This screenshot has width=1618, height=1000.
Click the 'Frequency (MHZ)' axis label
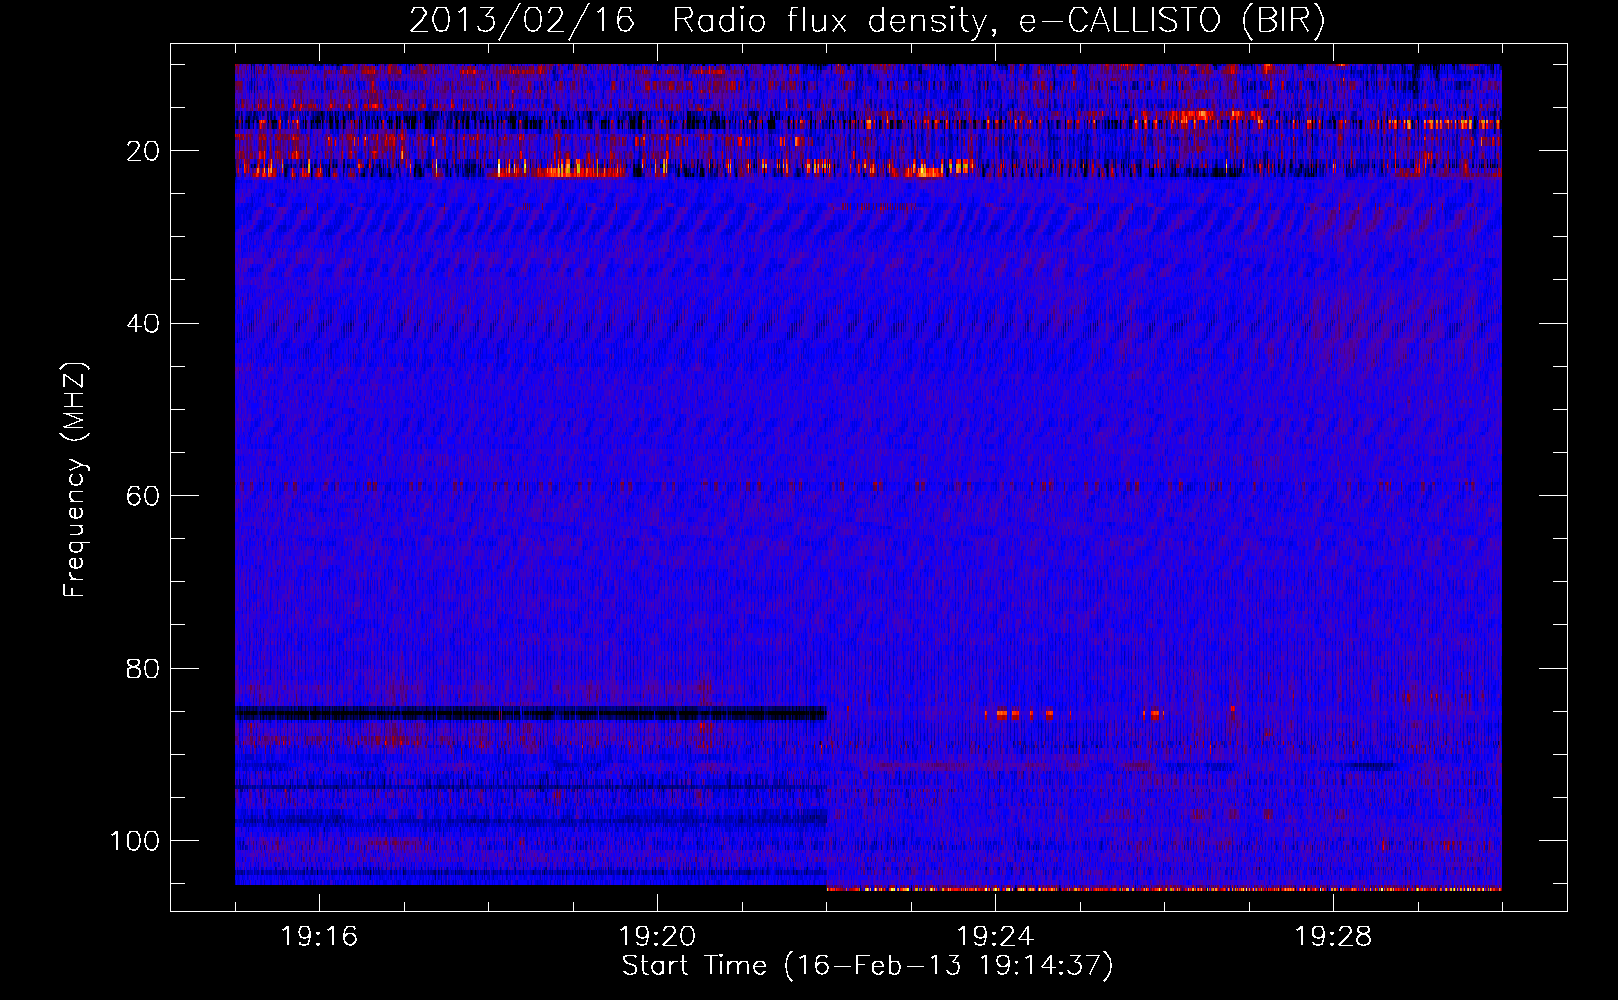(75, 480)
